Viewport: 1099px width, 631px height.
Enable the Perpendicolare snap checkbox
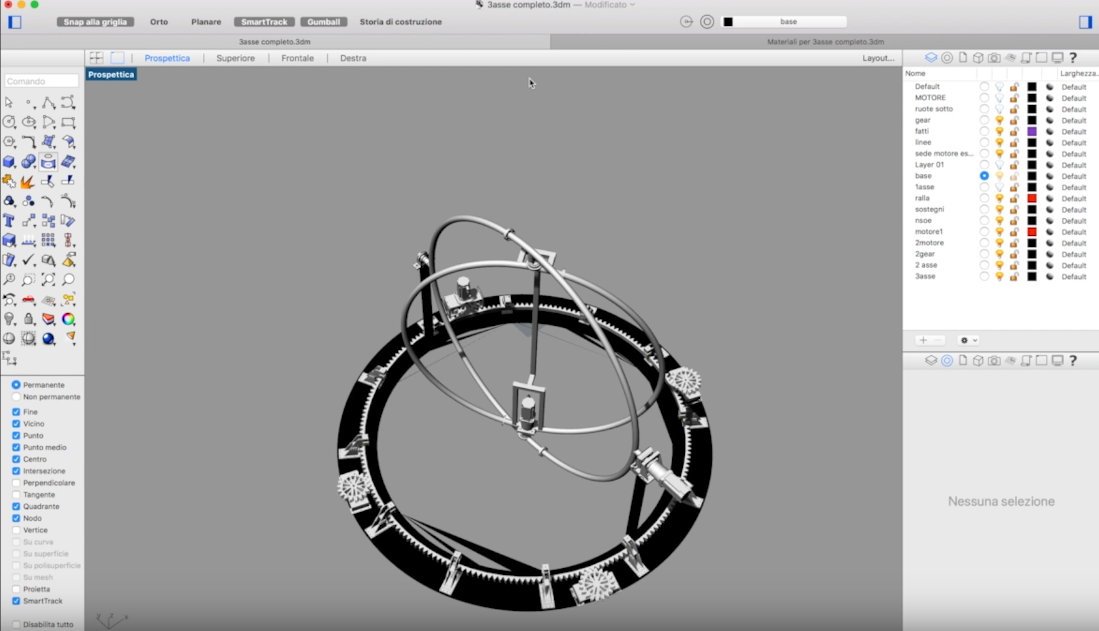[x=16, y=483]
